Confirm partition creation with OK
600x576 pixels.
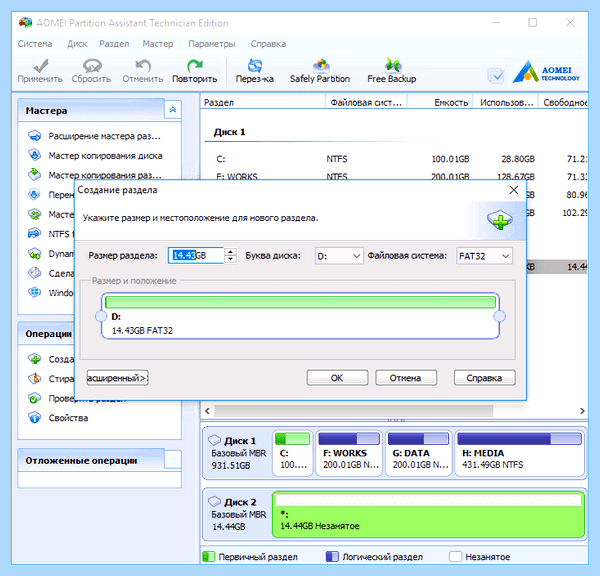click(337, 378)
